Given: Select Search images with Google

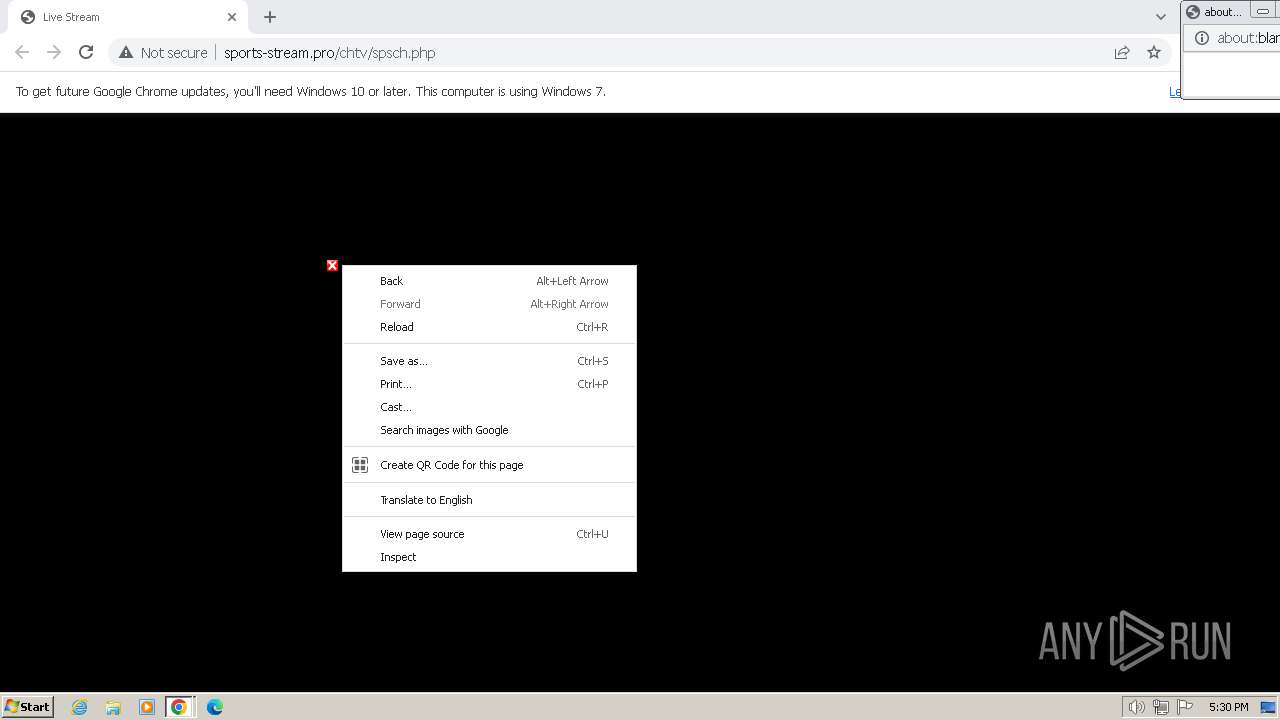Looking at the screenshot, I should pos(489,430).
